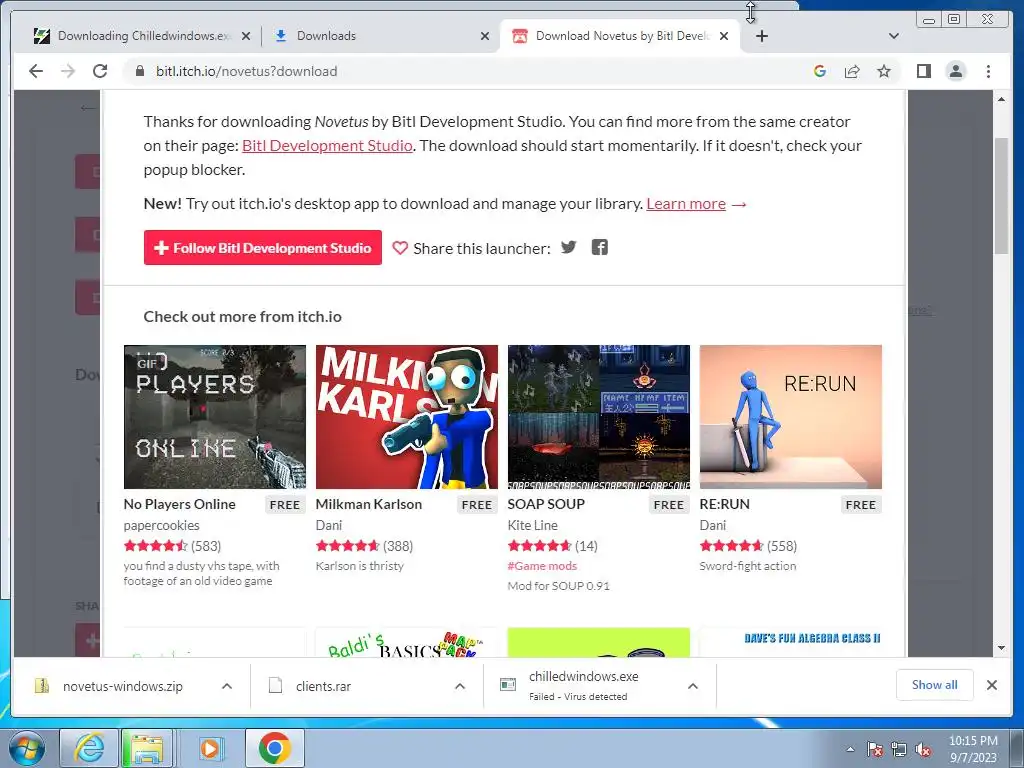Open the Google icon in address bar

[x=820, y=71]
